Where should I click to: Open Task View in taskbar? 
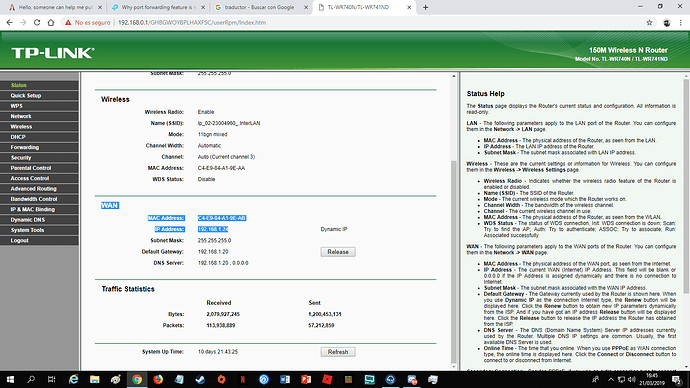coord(51,379)
